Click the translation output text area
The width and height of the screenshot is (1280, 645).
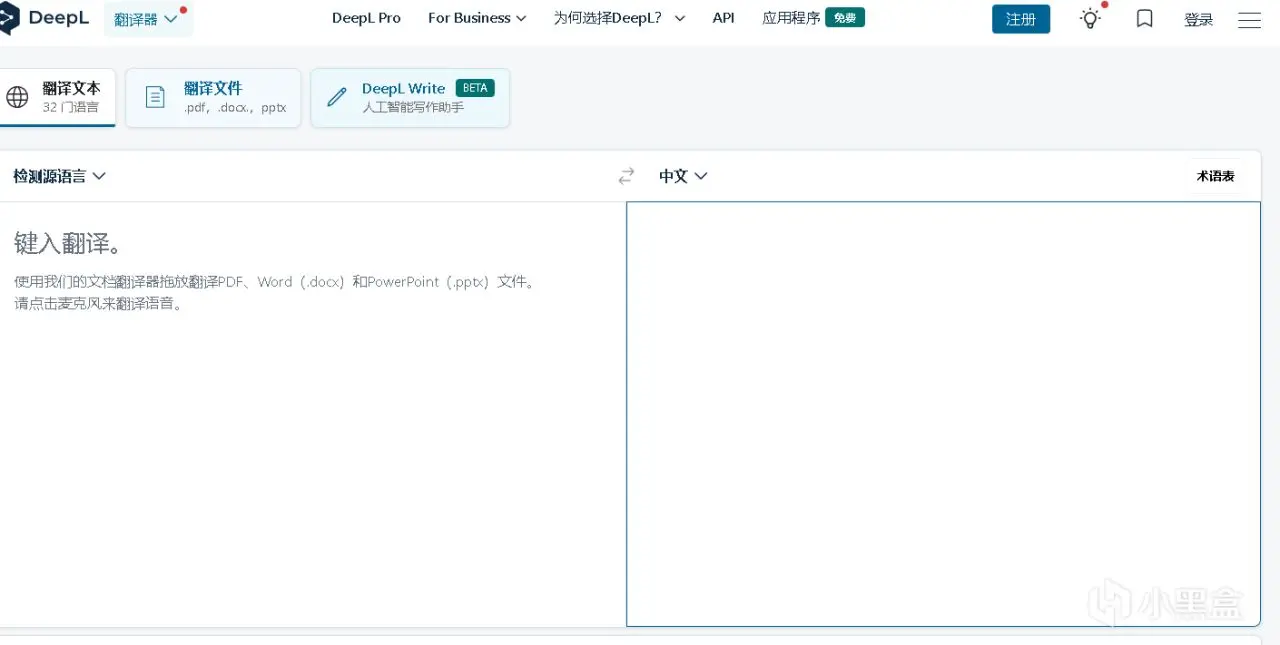click(943, 414)
